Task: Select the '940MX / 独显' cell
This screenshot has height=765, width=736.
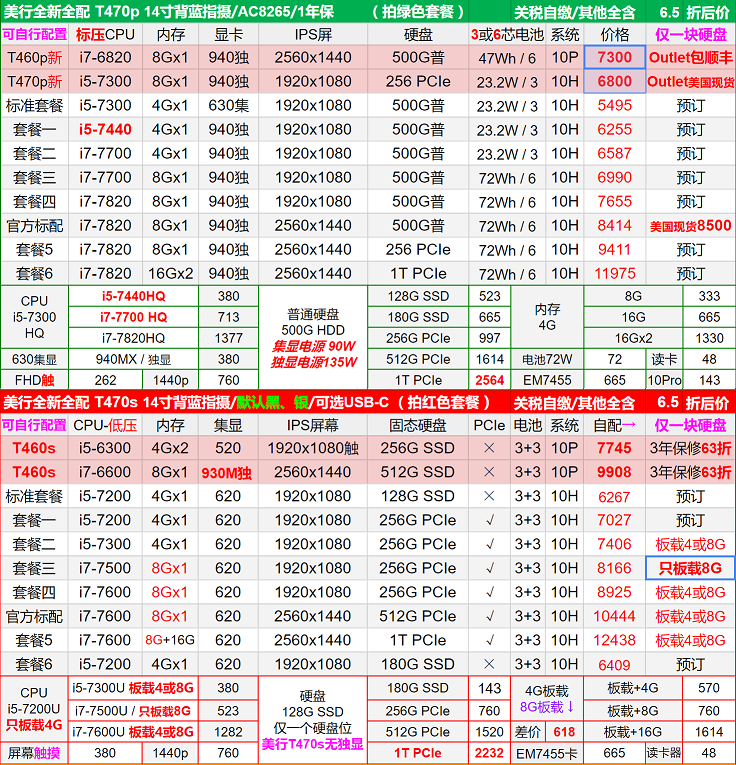Action: point(134,360)
